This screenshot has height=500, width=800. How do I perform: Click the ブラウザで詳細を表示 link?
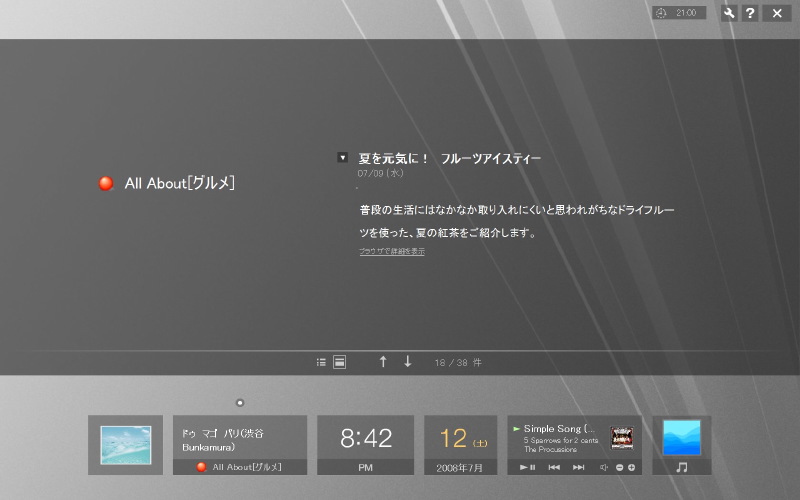pyautogui.click(x=392, y=252)
